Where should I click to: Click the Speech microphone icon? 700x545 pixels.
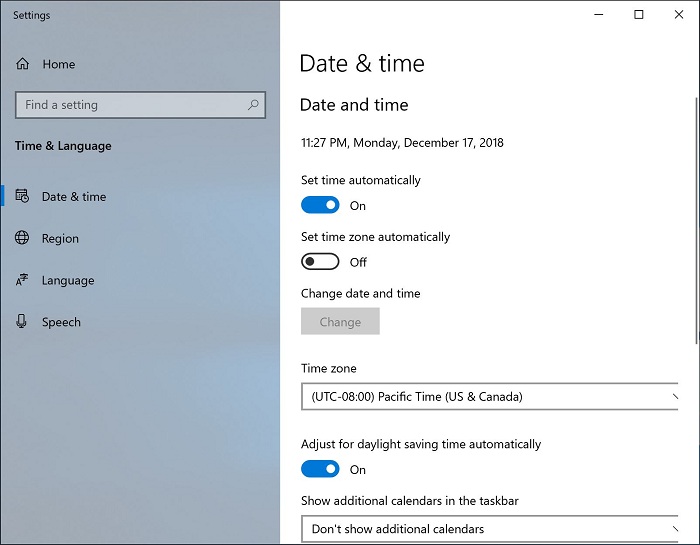(x=22, y=322)
